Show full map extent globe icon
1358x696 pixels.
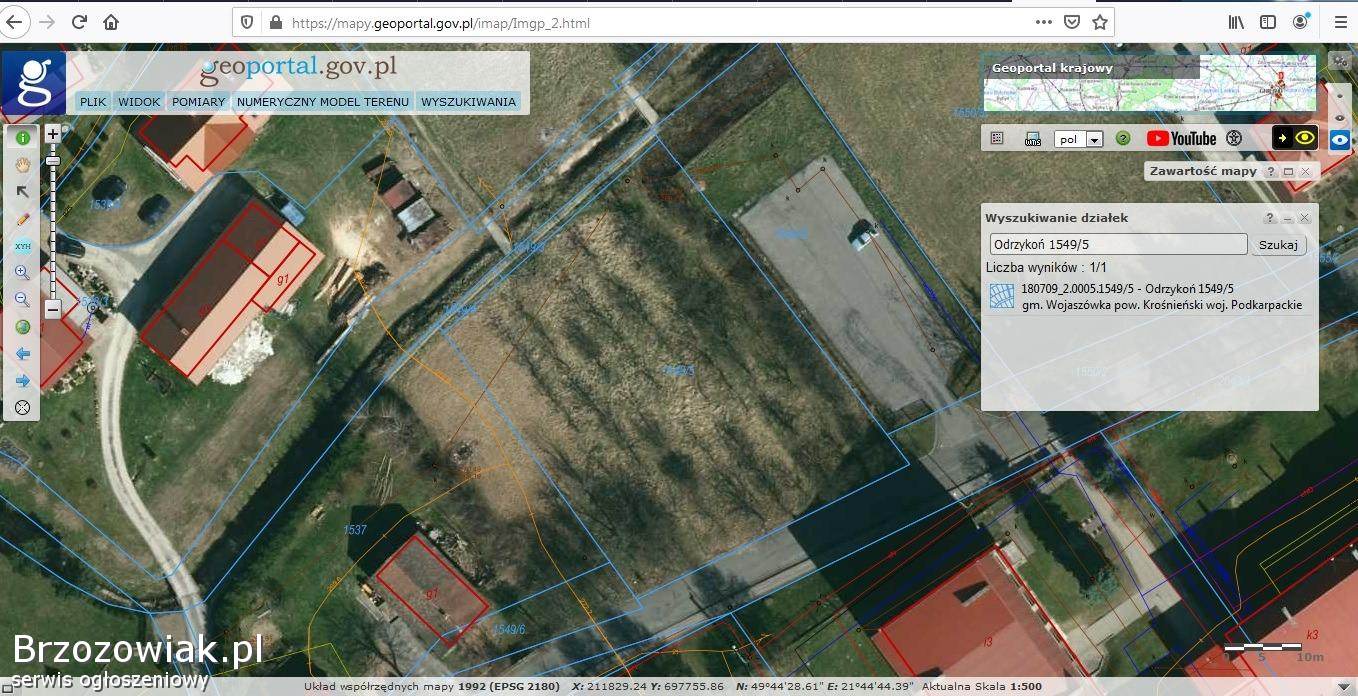(x=22, y=327)
